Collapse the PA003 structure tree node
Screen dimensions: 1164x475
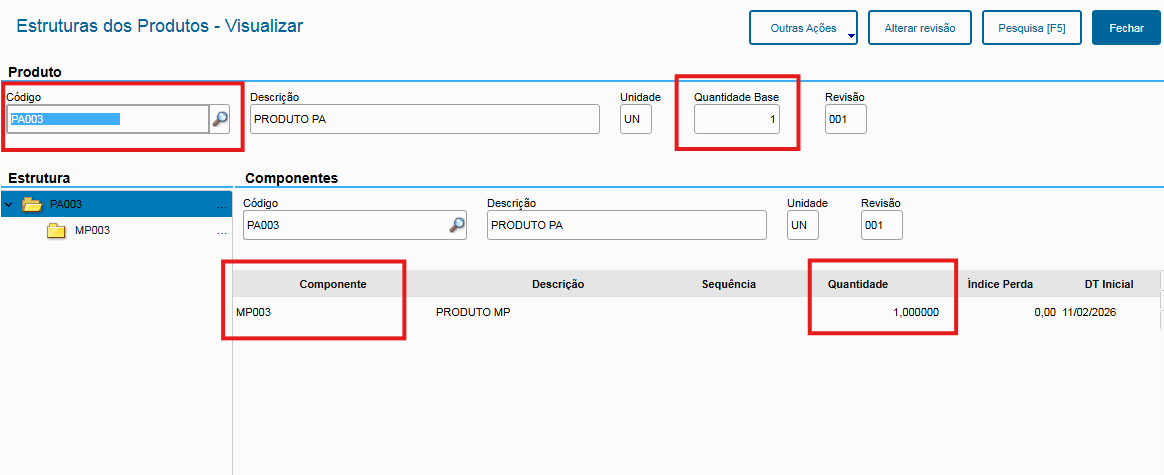[x=9, y=205]
